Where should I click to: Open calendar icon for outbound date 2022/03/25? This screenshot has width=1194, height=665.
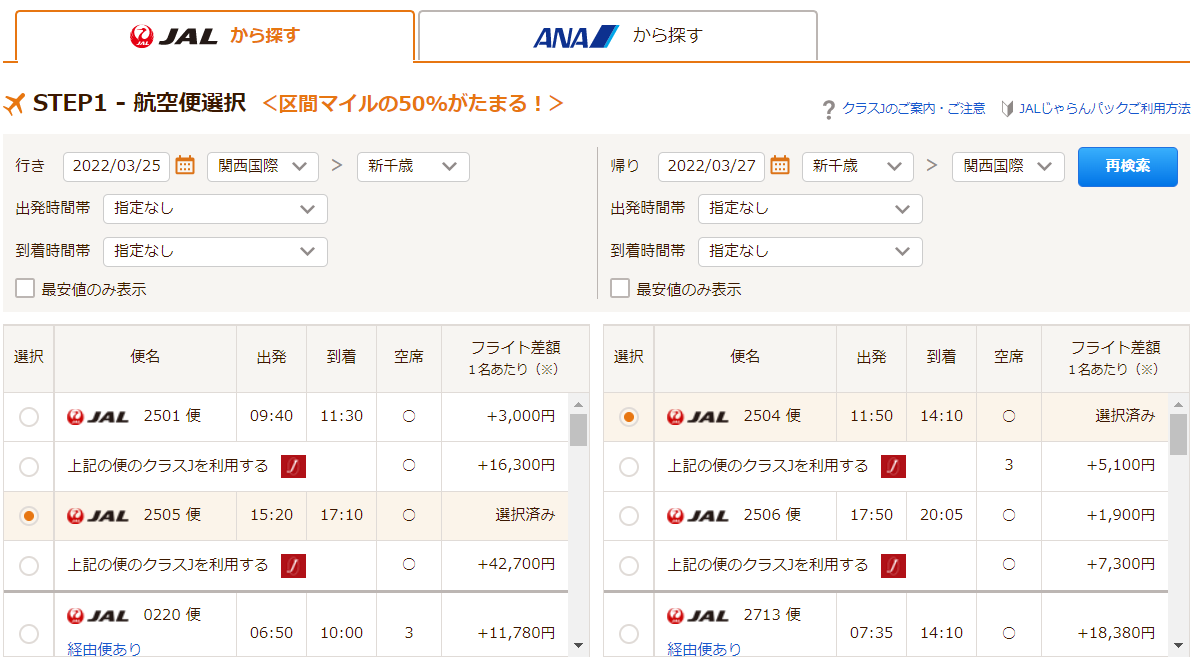(185, 165)
